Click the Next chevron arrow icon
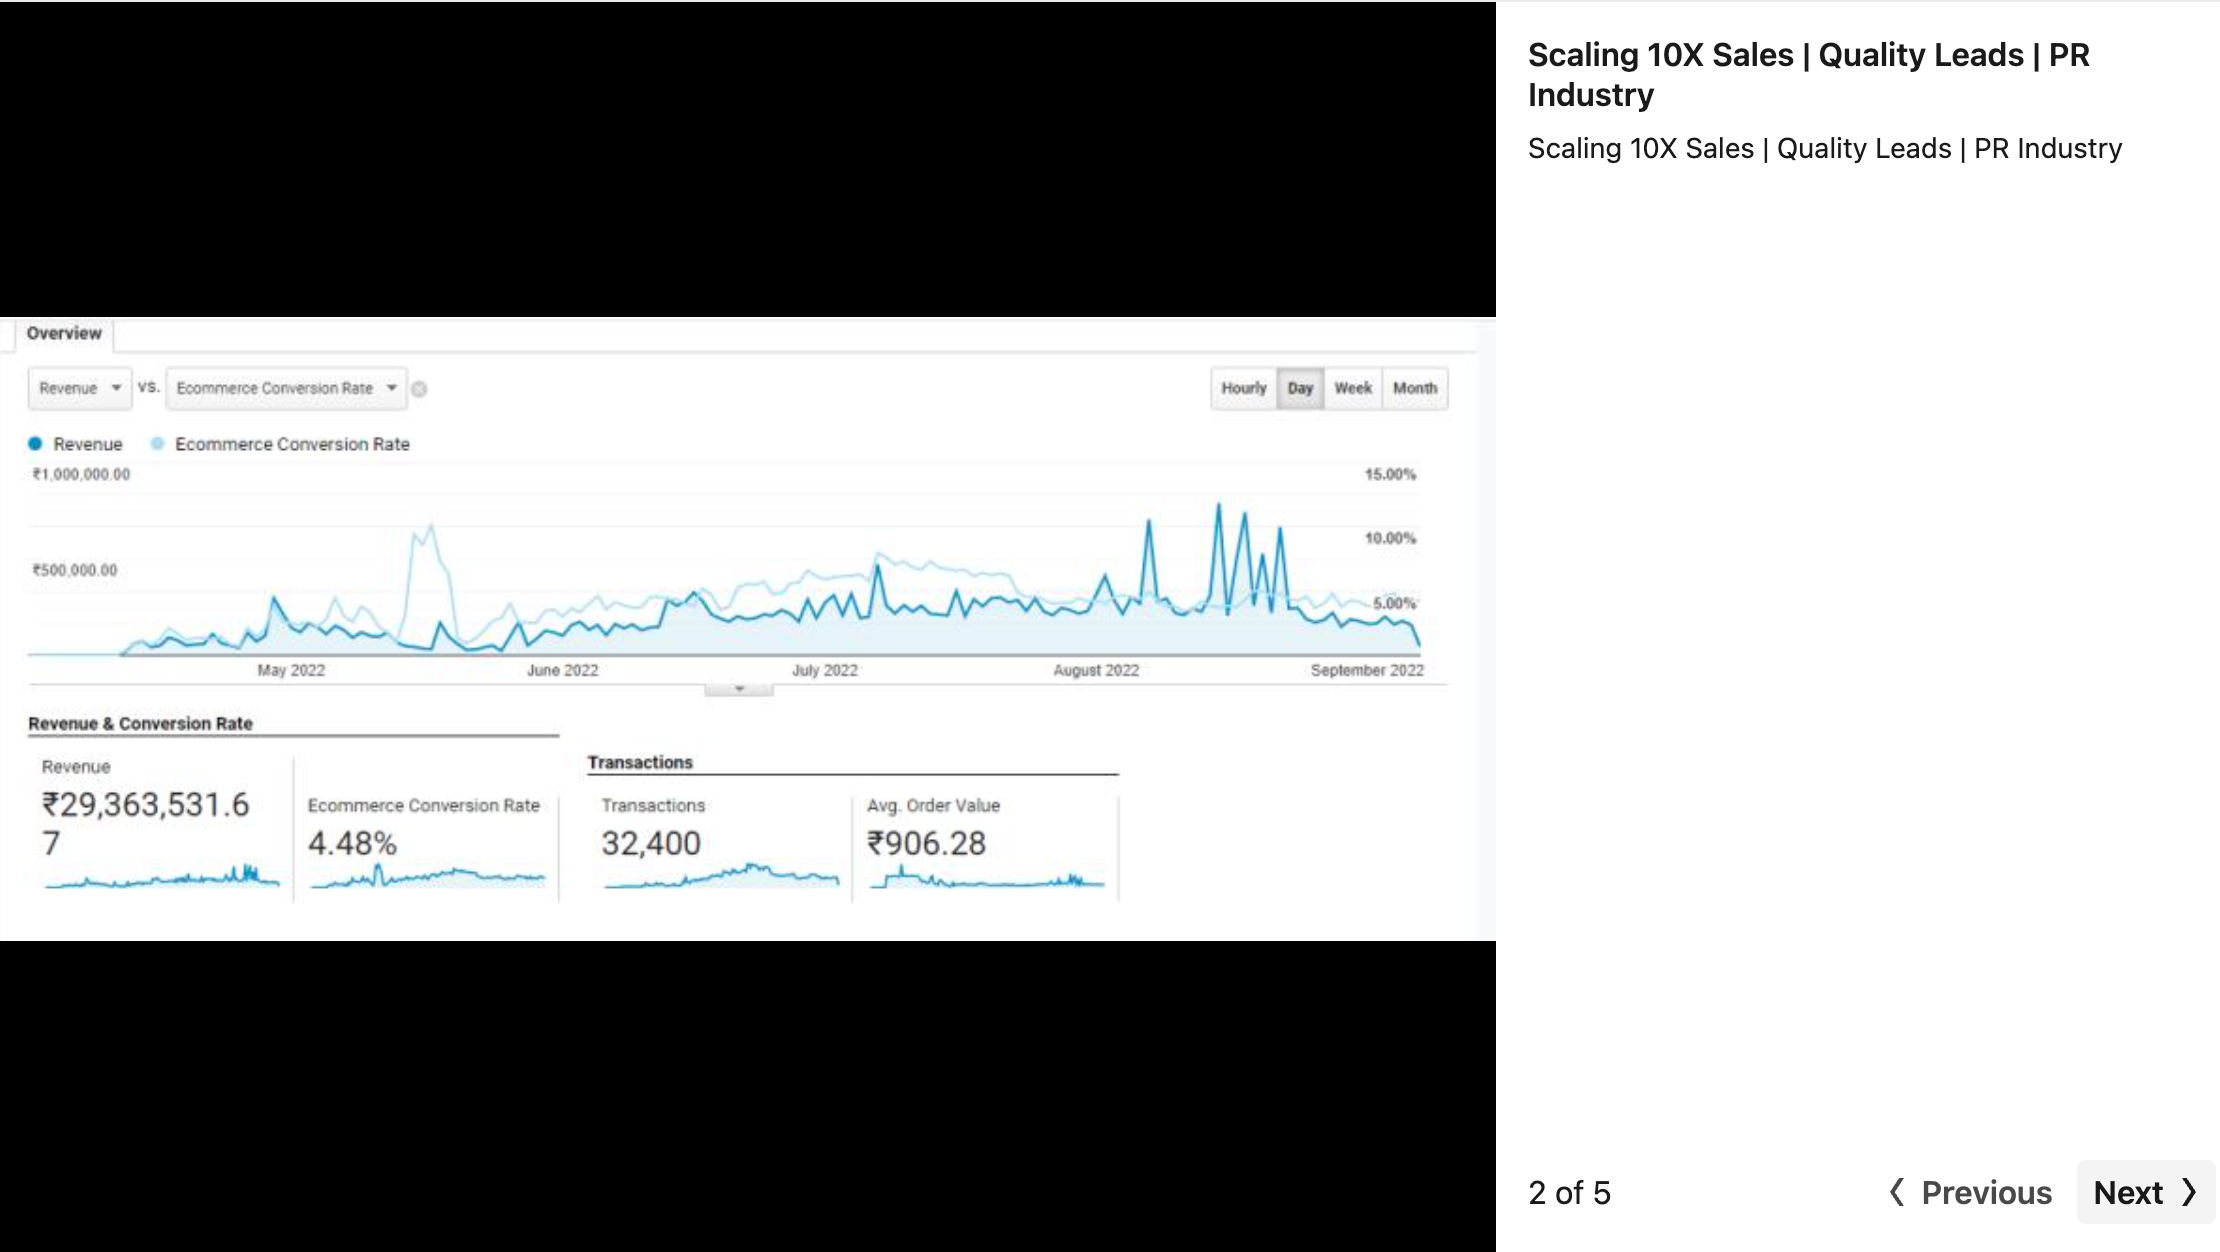 2190,1192
